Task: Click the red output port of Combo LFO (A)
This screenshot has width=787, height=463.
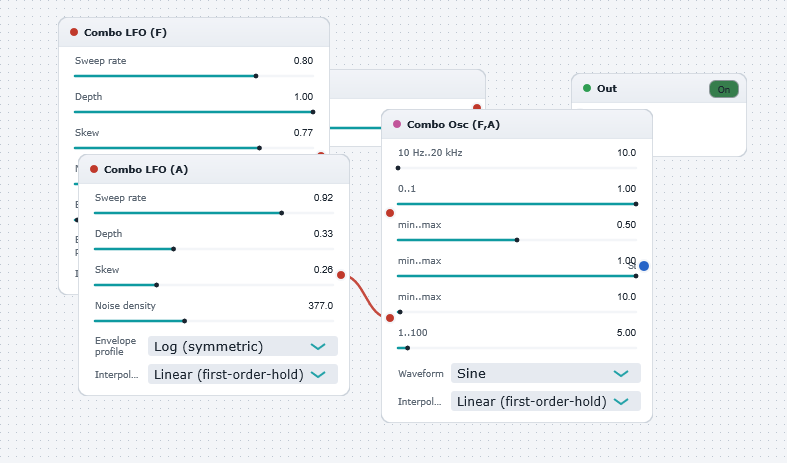Action: point(341,275)
